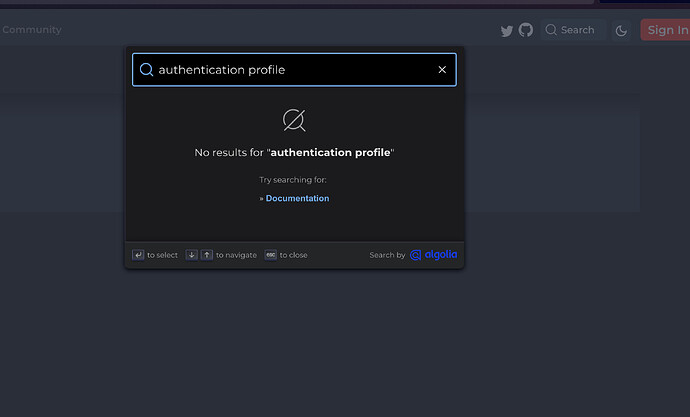Click the 'to select' footer label
The width and height of the screenshot is (690, 417).
162,255
